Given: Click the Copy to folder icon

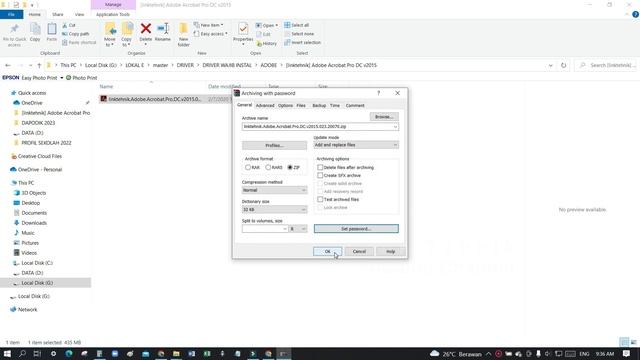Looking at the screenshot, I should (x=127, y=29).
